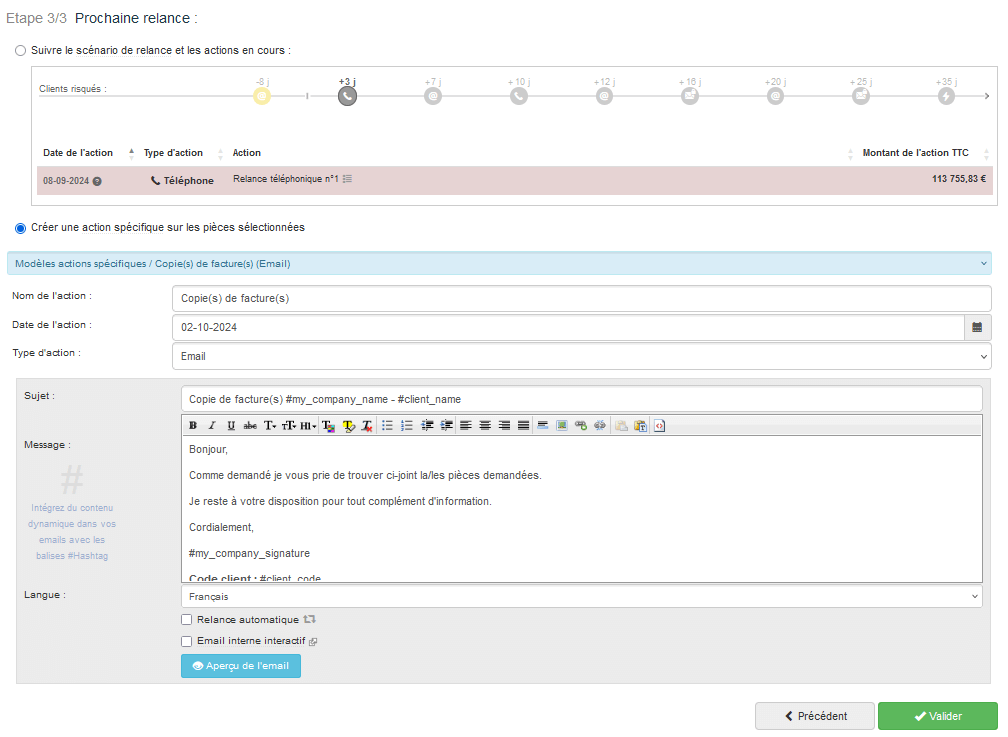Select 'Suivre le scénario de relance' option

pyautogui.click(x=21, y=50)
